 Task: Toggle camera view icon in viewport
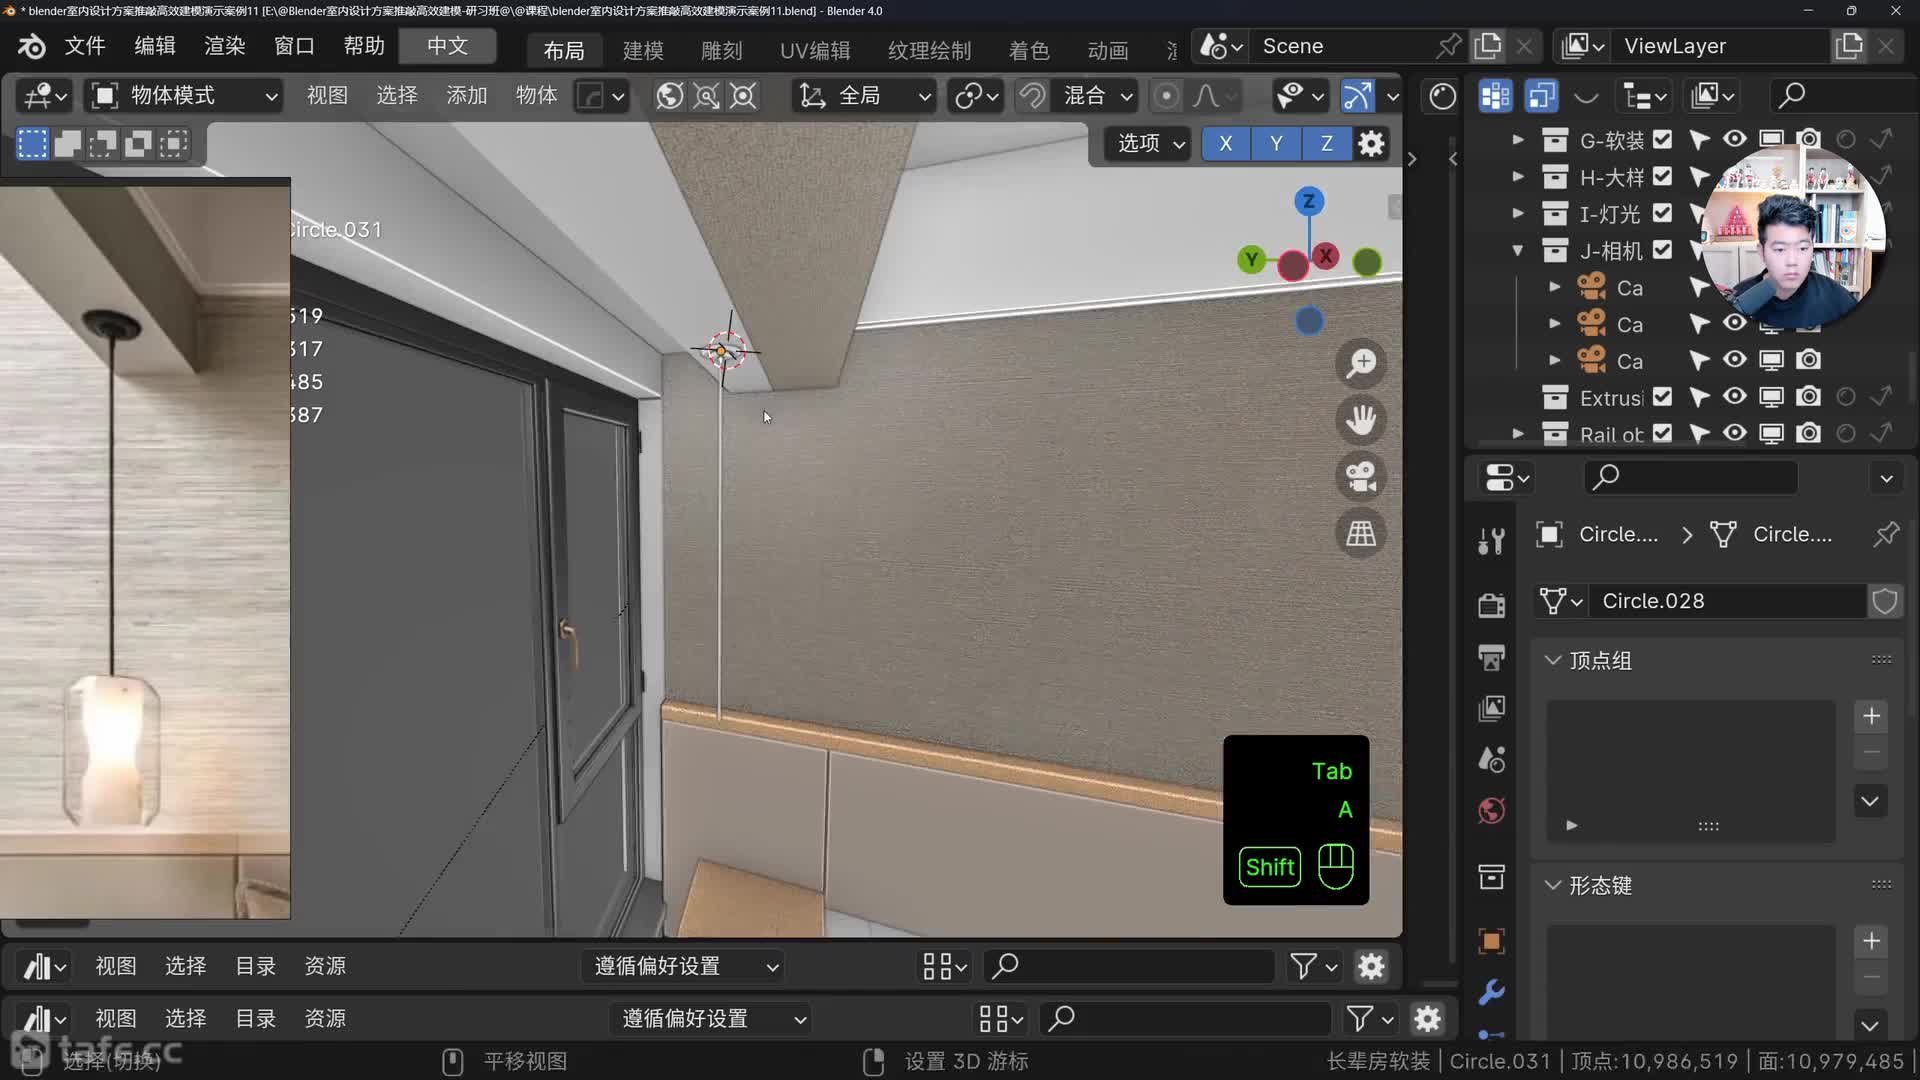(x=1360, y=476)
